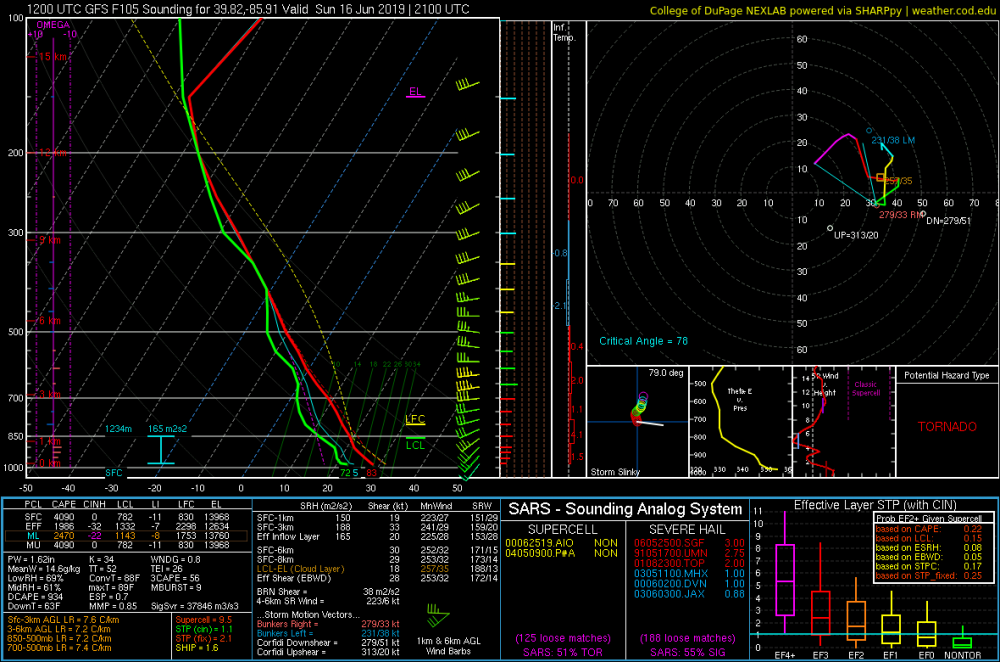
Task: Click the surface temperature value 83
Action: coord(371,473)
